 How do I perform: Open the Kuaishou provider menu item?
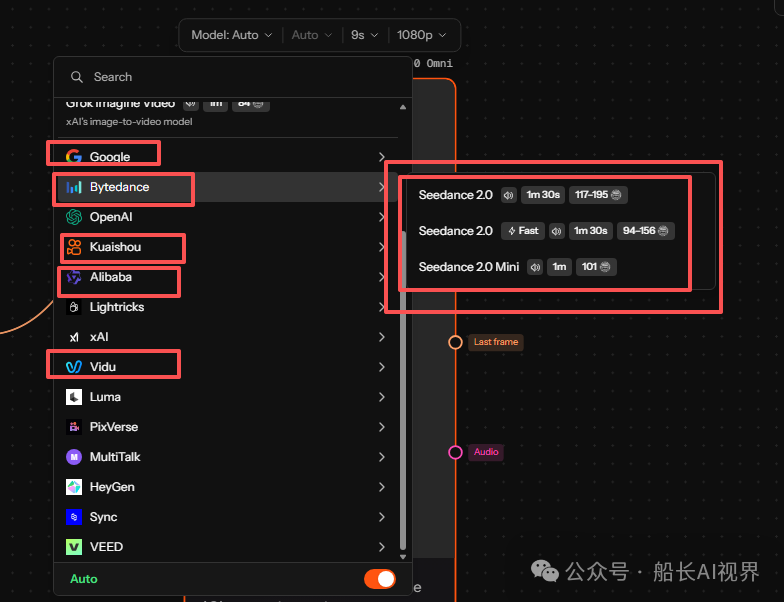[x=228, y=247]
